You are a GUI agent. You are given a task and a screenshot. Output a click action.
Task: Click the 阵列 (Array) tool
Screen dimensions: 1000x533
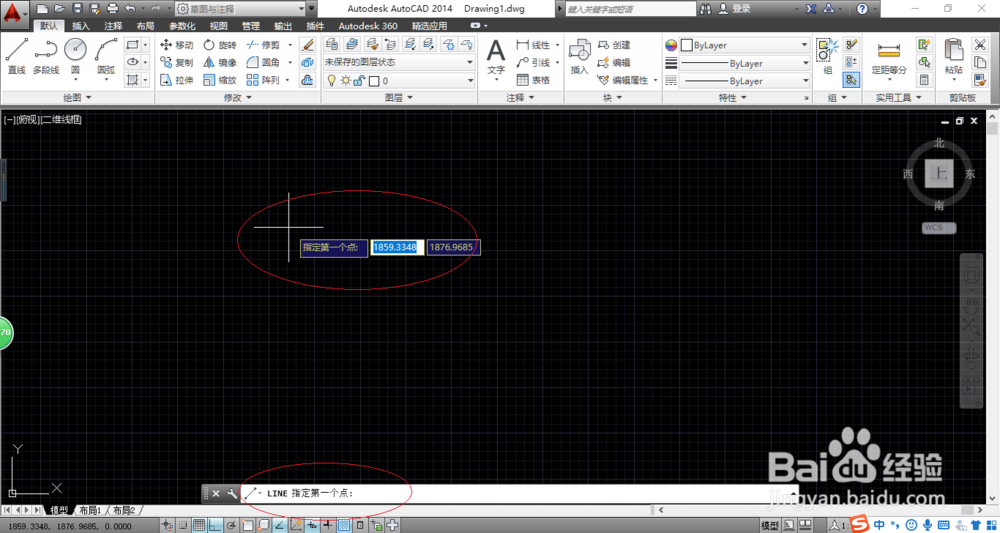tap(263, 80)
